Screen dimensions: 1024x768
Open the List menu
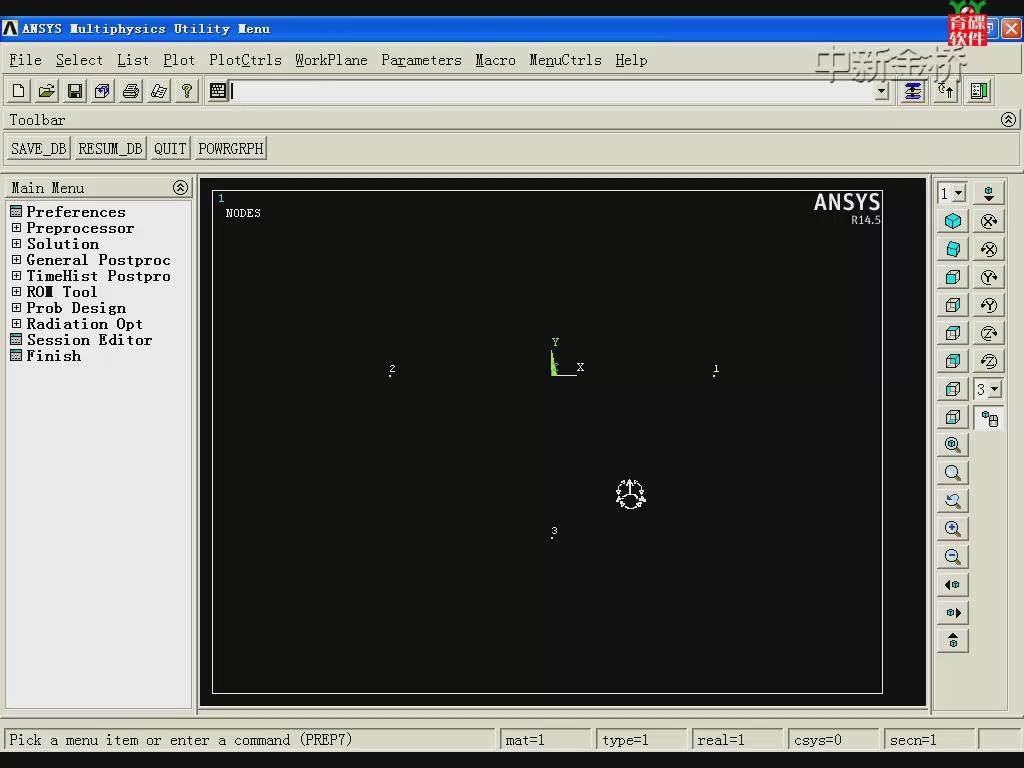point(133,60)
